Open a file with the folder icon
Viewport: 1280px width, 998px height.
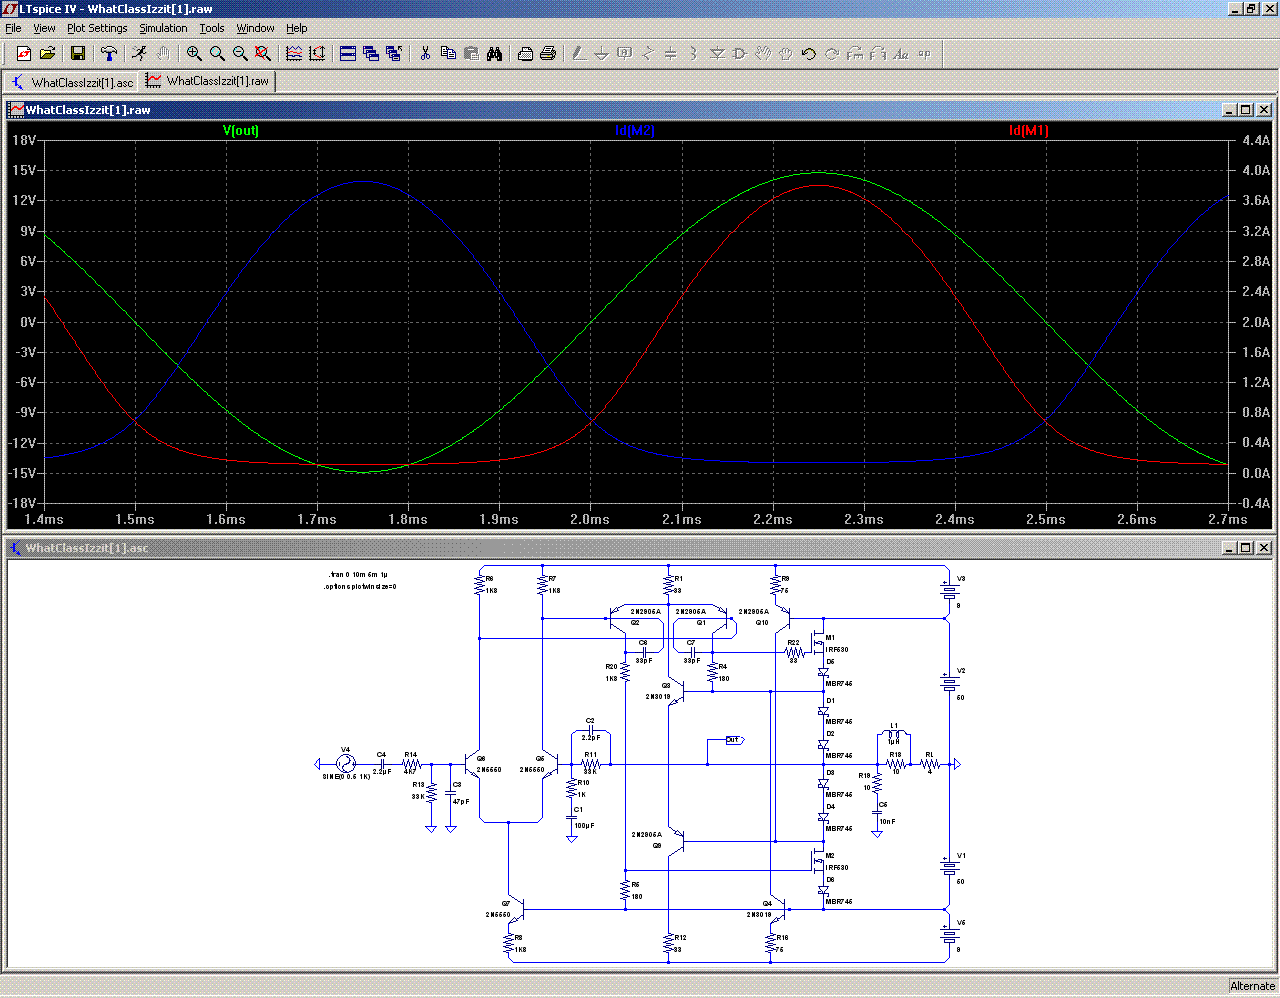click(x=47, y=54)
